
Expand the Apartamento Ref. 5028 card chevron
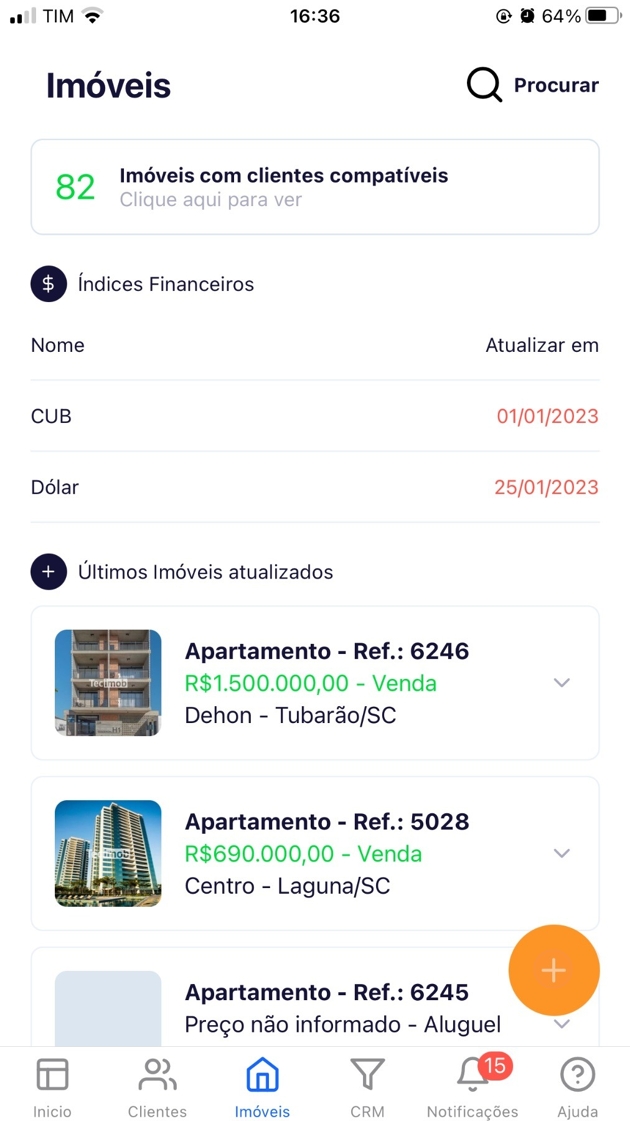(x=562, y=853)
